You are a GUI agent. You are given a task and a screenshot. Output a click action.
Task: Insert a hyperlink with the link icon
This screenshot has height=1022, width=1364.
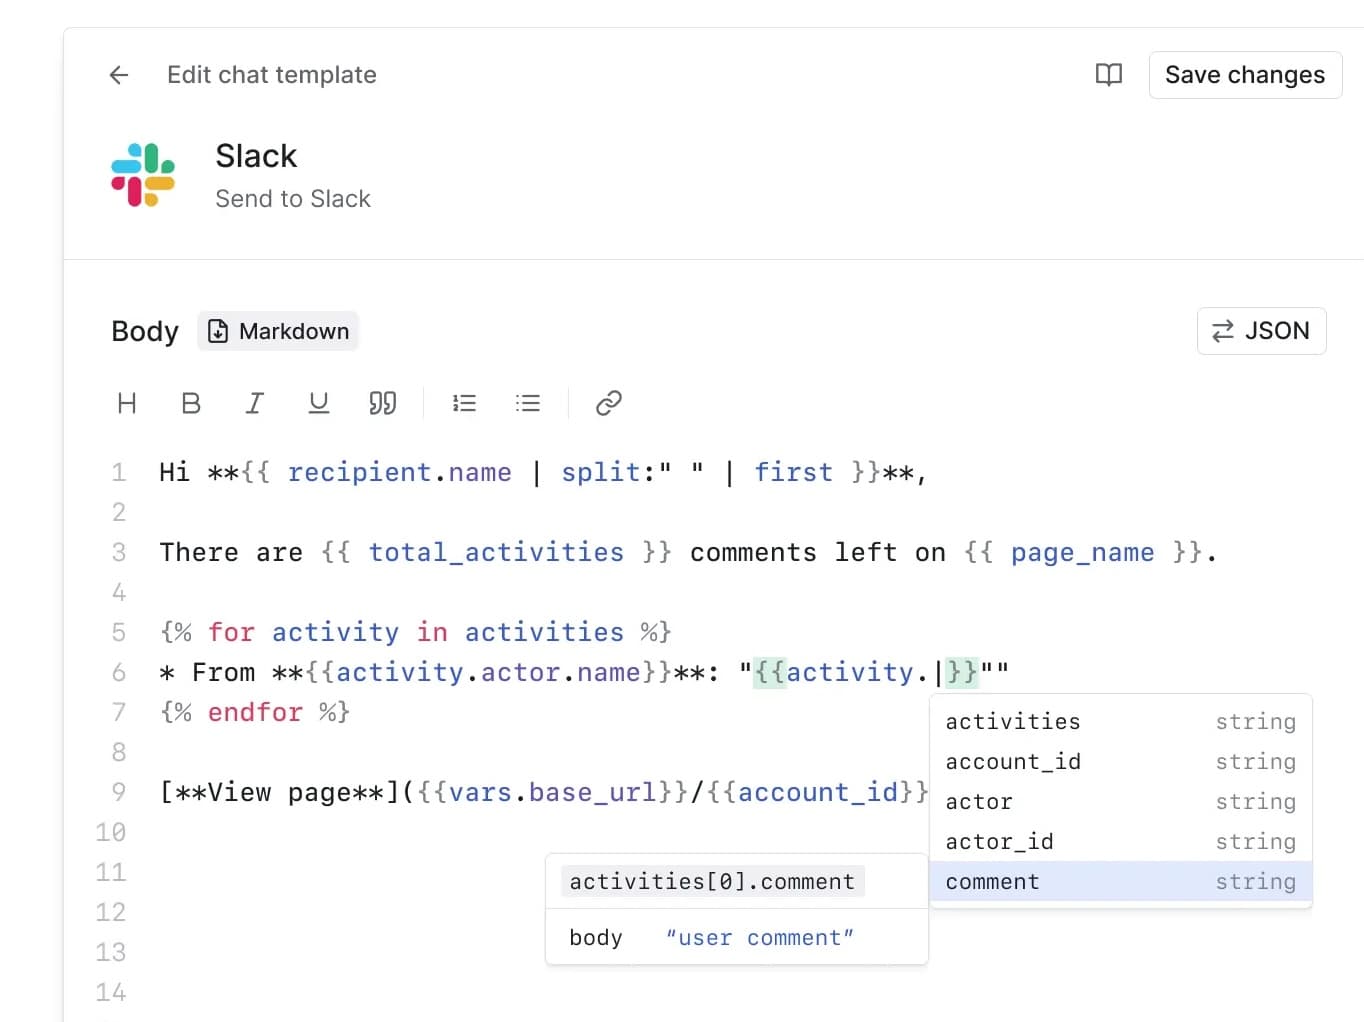click(608, 403)
